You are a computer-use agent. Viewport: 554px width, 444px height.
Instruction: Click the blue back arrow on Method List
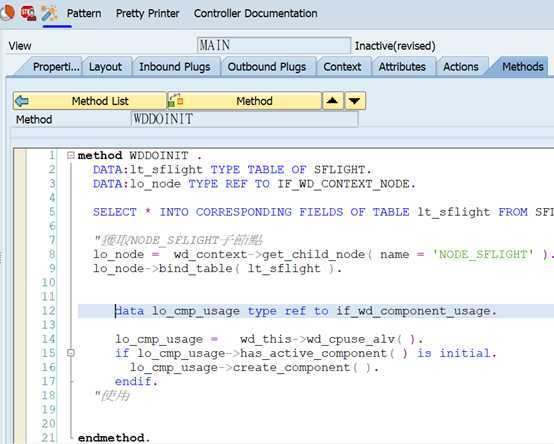coord(22,101)
